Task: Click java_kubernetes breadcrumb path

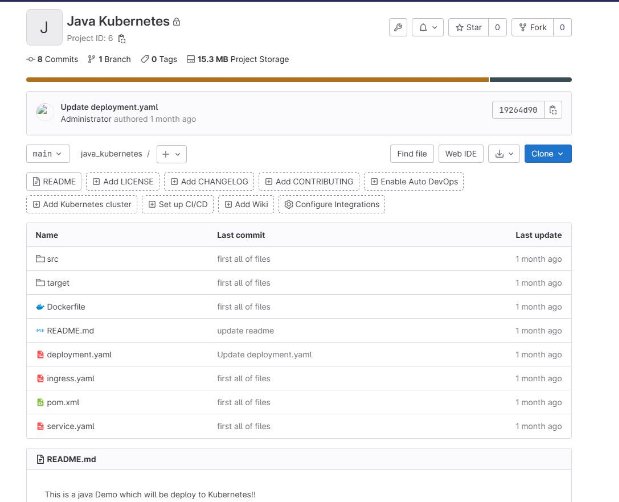Action: click(111, 154)
